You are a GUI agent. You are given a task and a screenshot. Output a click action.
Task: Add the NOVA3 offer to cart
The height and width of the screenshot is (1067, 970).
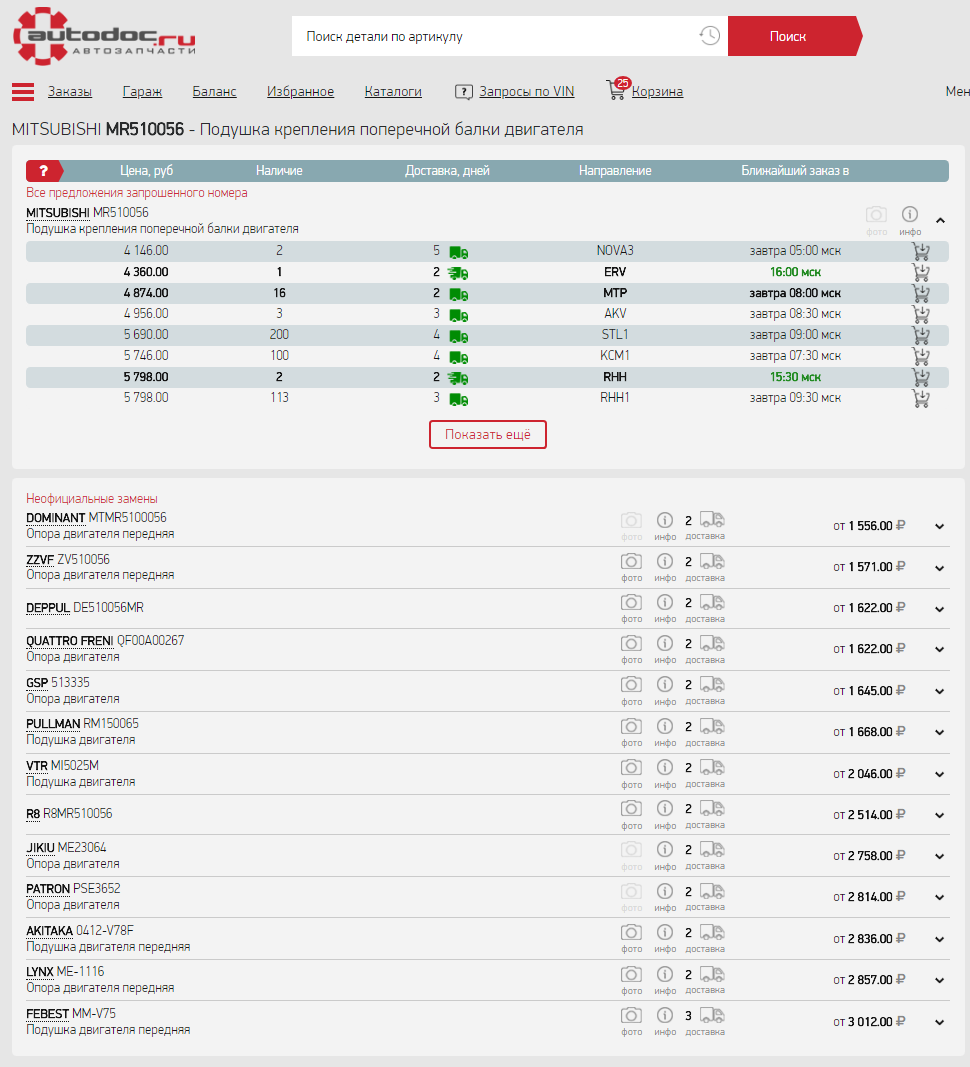[921, 251]
